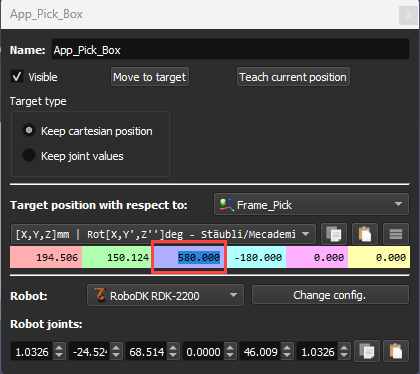Click Teach current position button
Viewport: 420px width, 374px height.
[x=293, y=77]
